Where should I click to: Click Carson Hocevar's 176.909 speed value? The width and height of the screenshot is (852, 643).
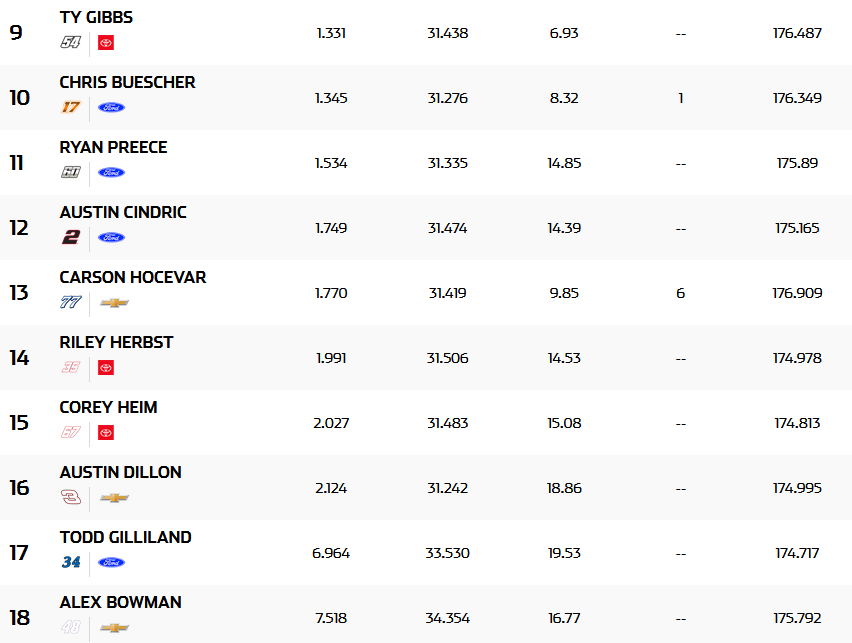[x=797, y=293]
